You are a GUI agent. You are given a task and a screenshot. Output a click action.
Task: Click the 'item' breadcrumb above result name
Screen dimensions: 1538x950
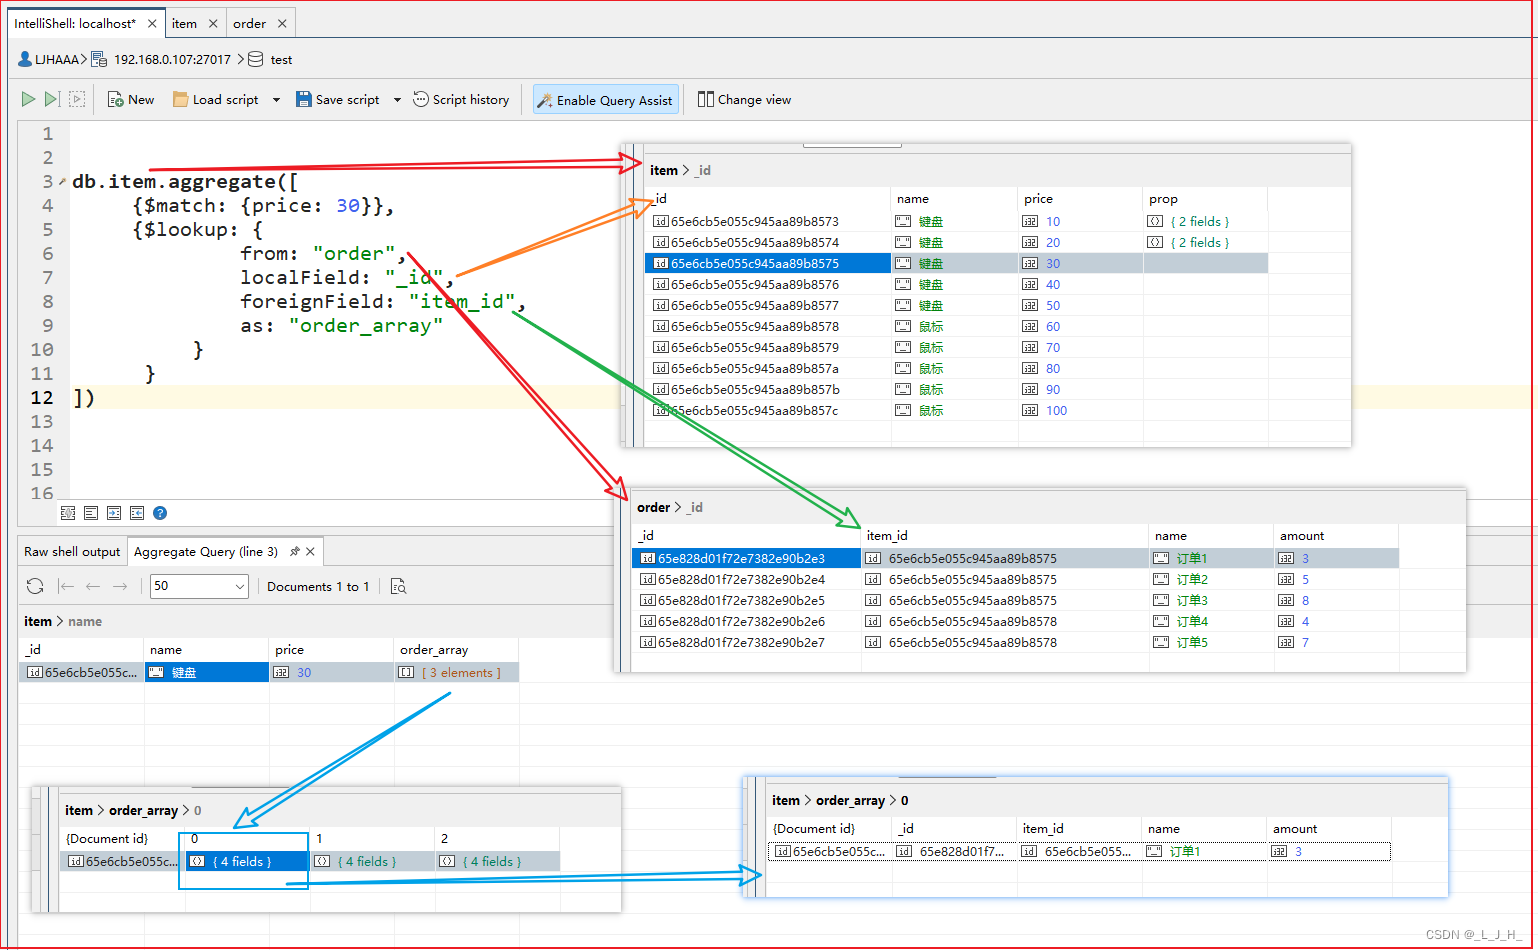click(x=37, y=621)
